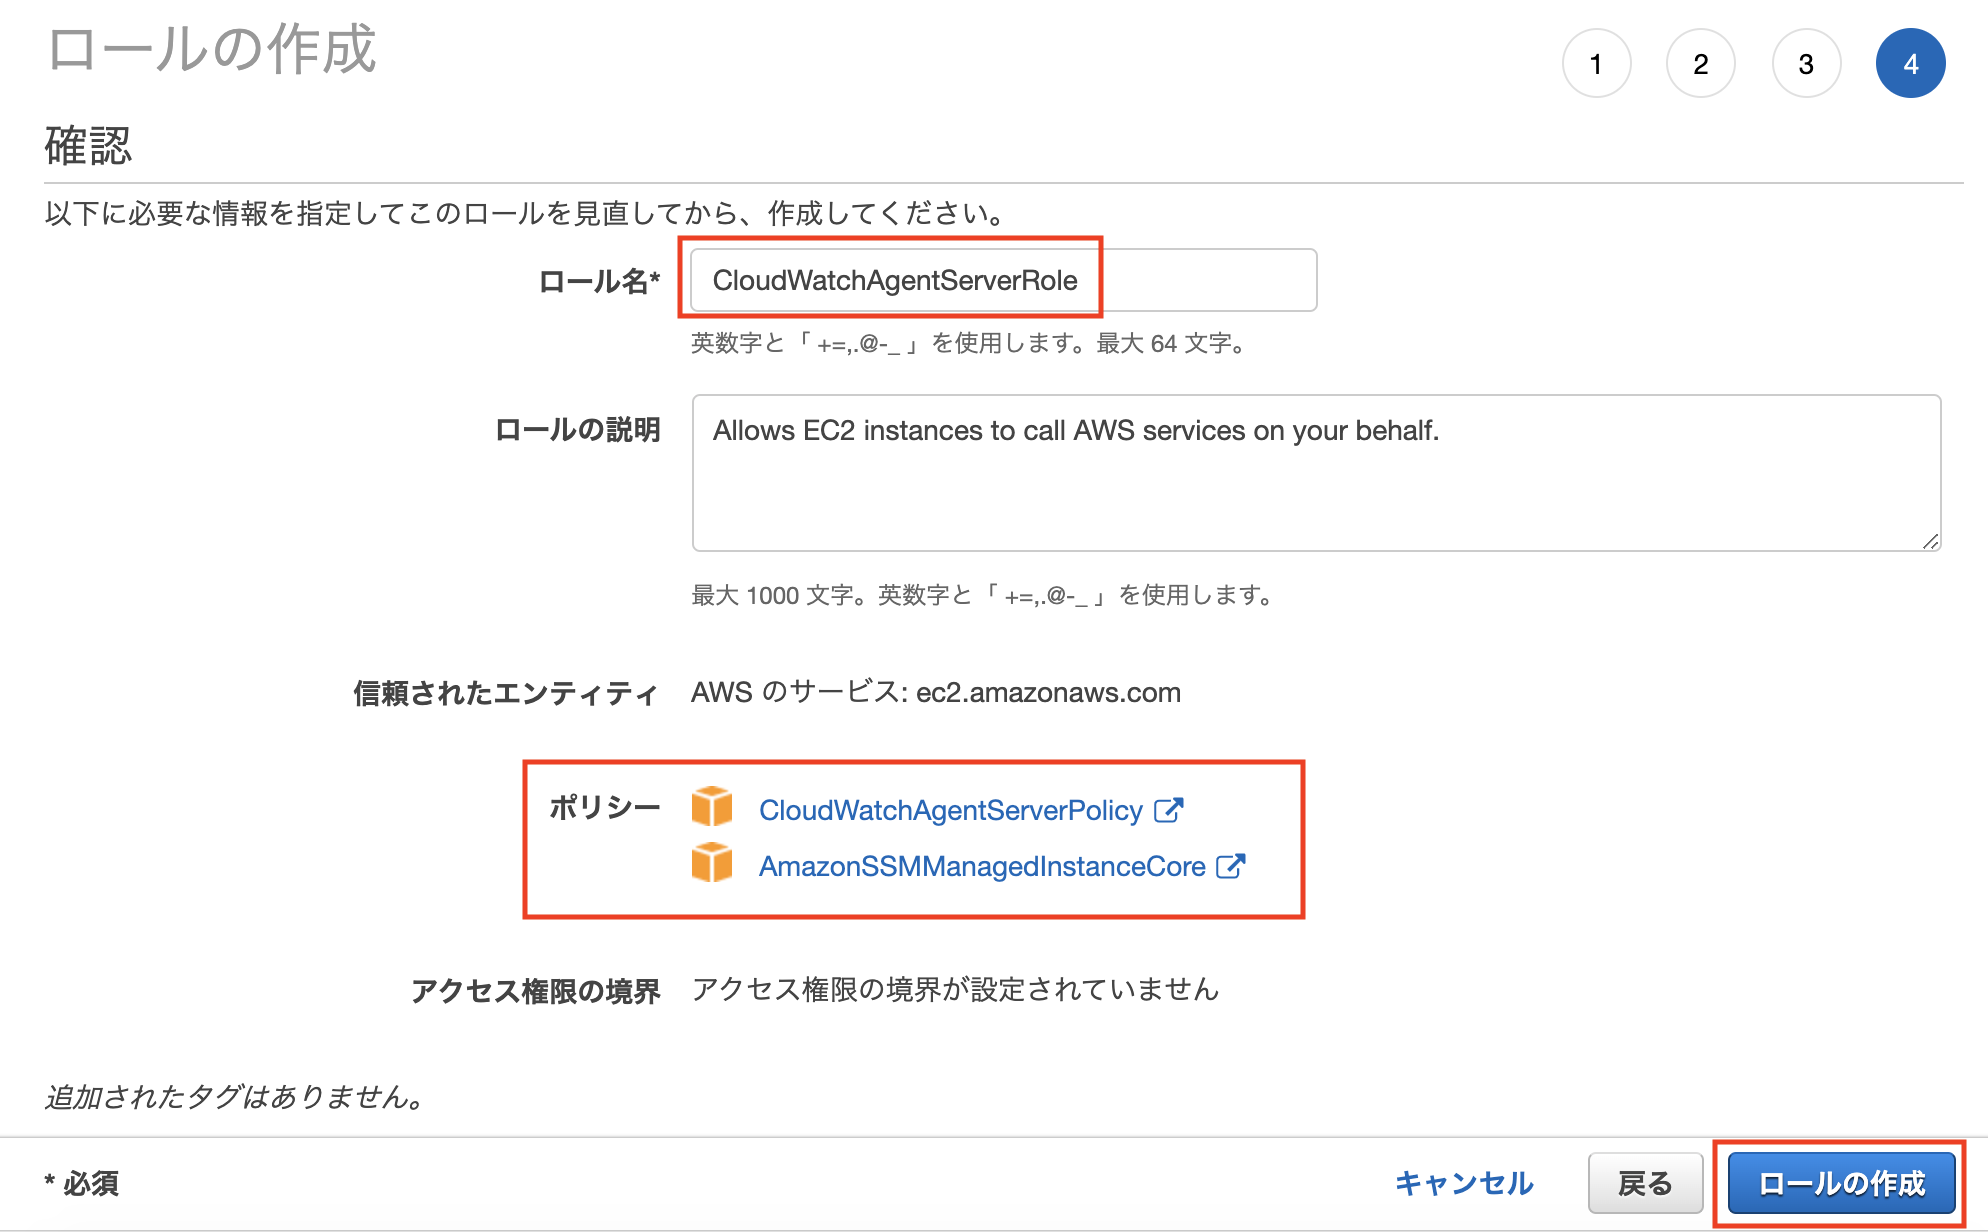Click text アクセス権限の境界が設定されていません
Image resolution: width=1988 pixels, height=1232 pixels.
pos(955,989)
